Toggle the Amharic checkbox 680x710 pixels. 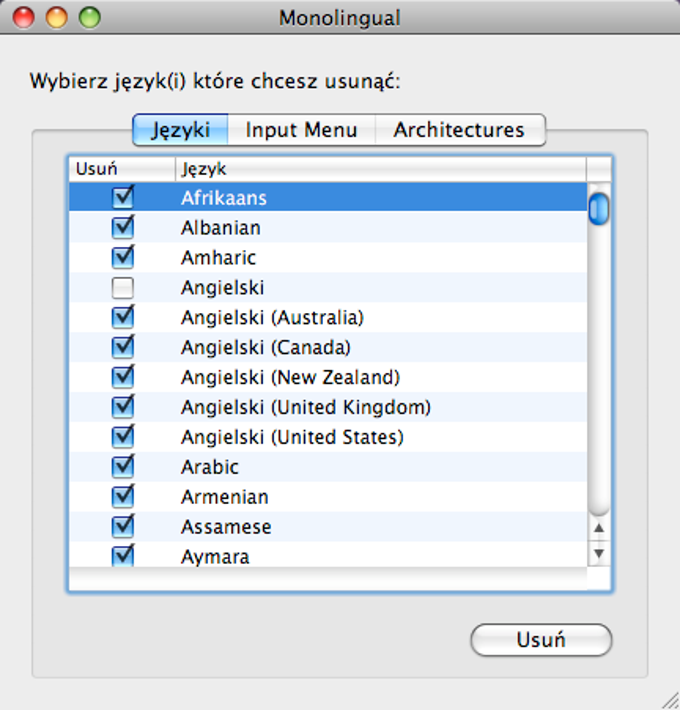pos(123,257)
